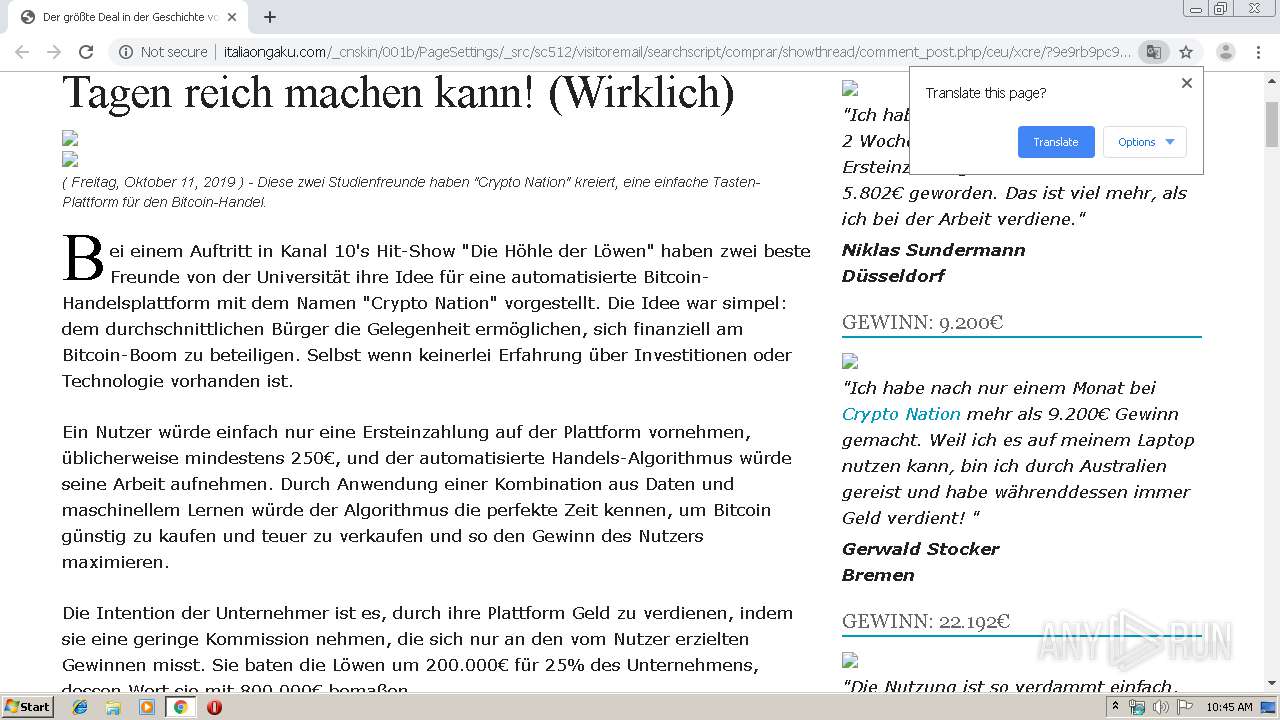Click the browser back arrow
Viewport: 1280px width, 720px height.
click(x=22, y=52)
